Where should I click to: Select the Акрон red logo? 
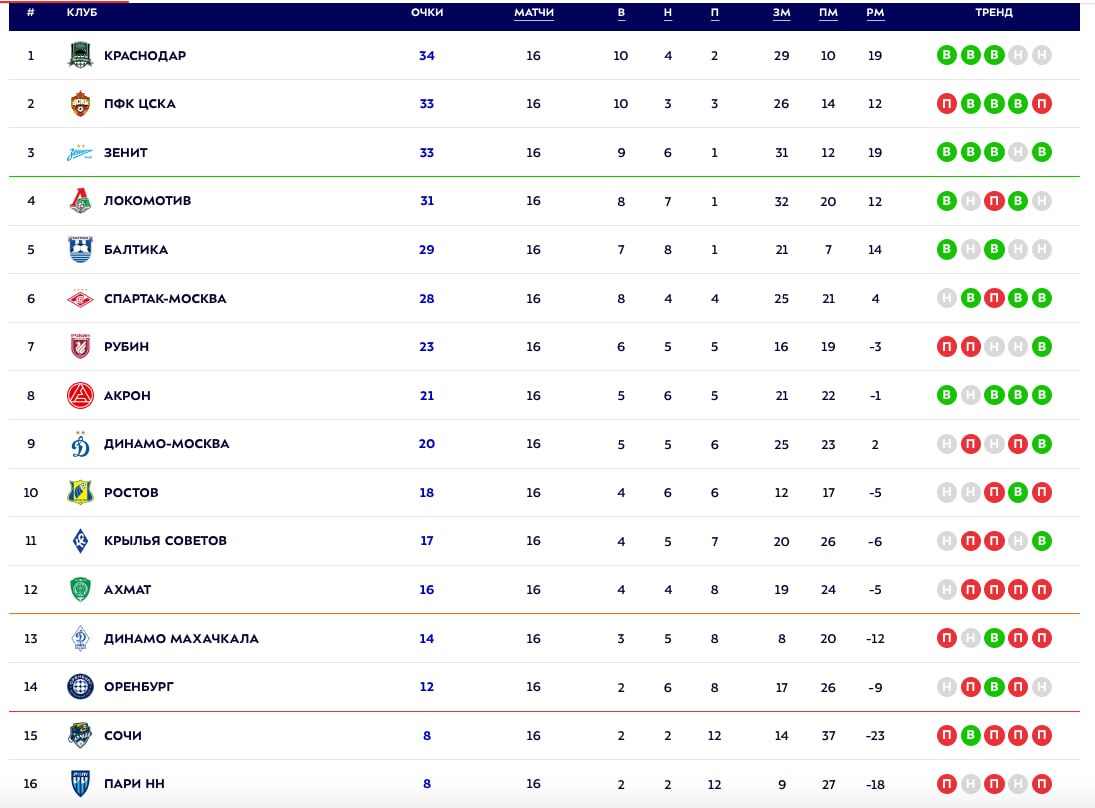click(x=80, y=396)
